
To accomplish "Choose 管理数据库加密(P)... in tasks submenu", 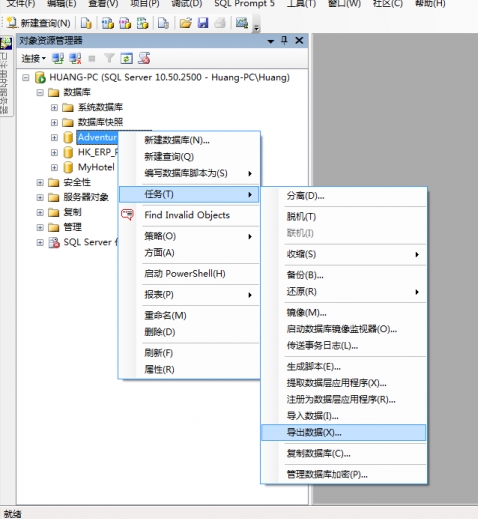I will [x=344, y=474].
